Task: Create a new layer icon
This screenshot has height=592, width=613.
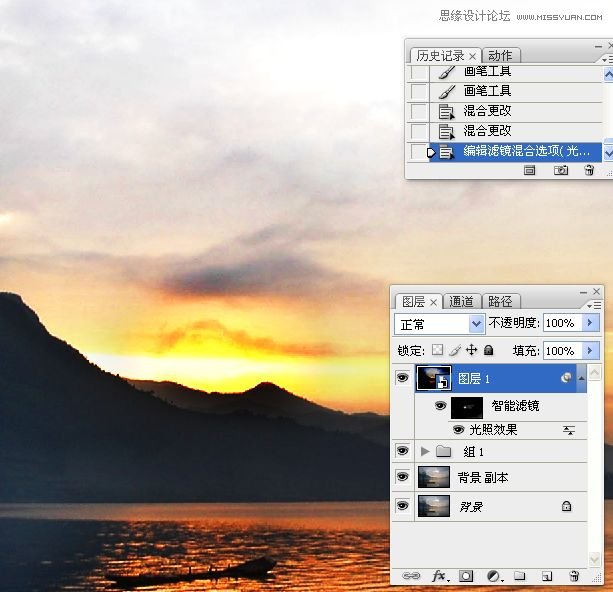Action: (547, 576)
